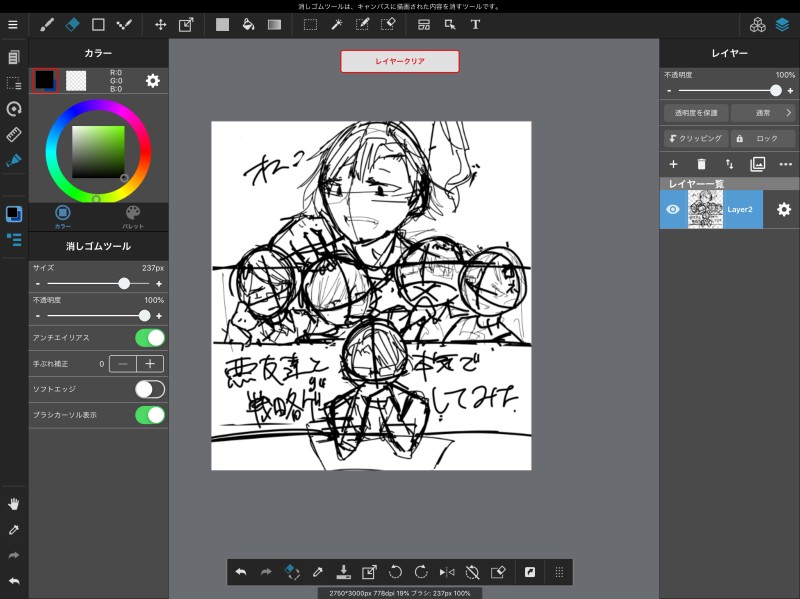The image size is (800, 599).
Task: Toggle 透明度を保護 option
Action: point(696,113)
